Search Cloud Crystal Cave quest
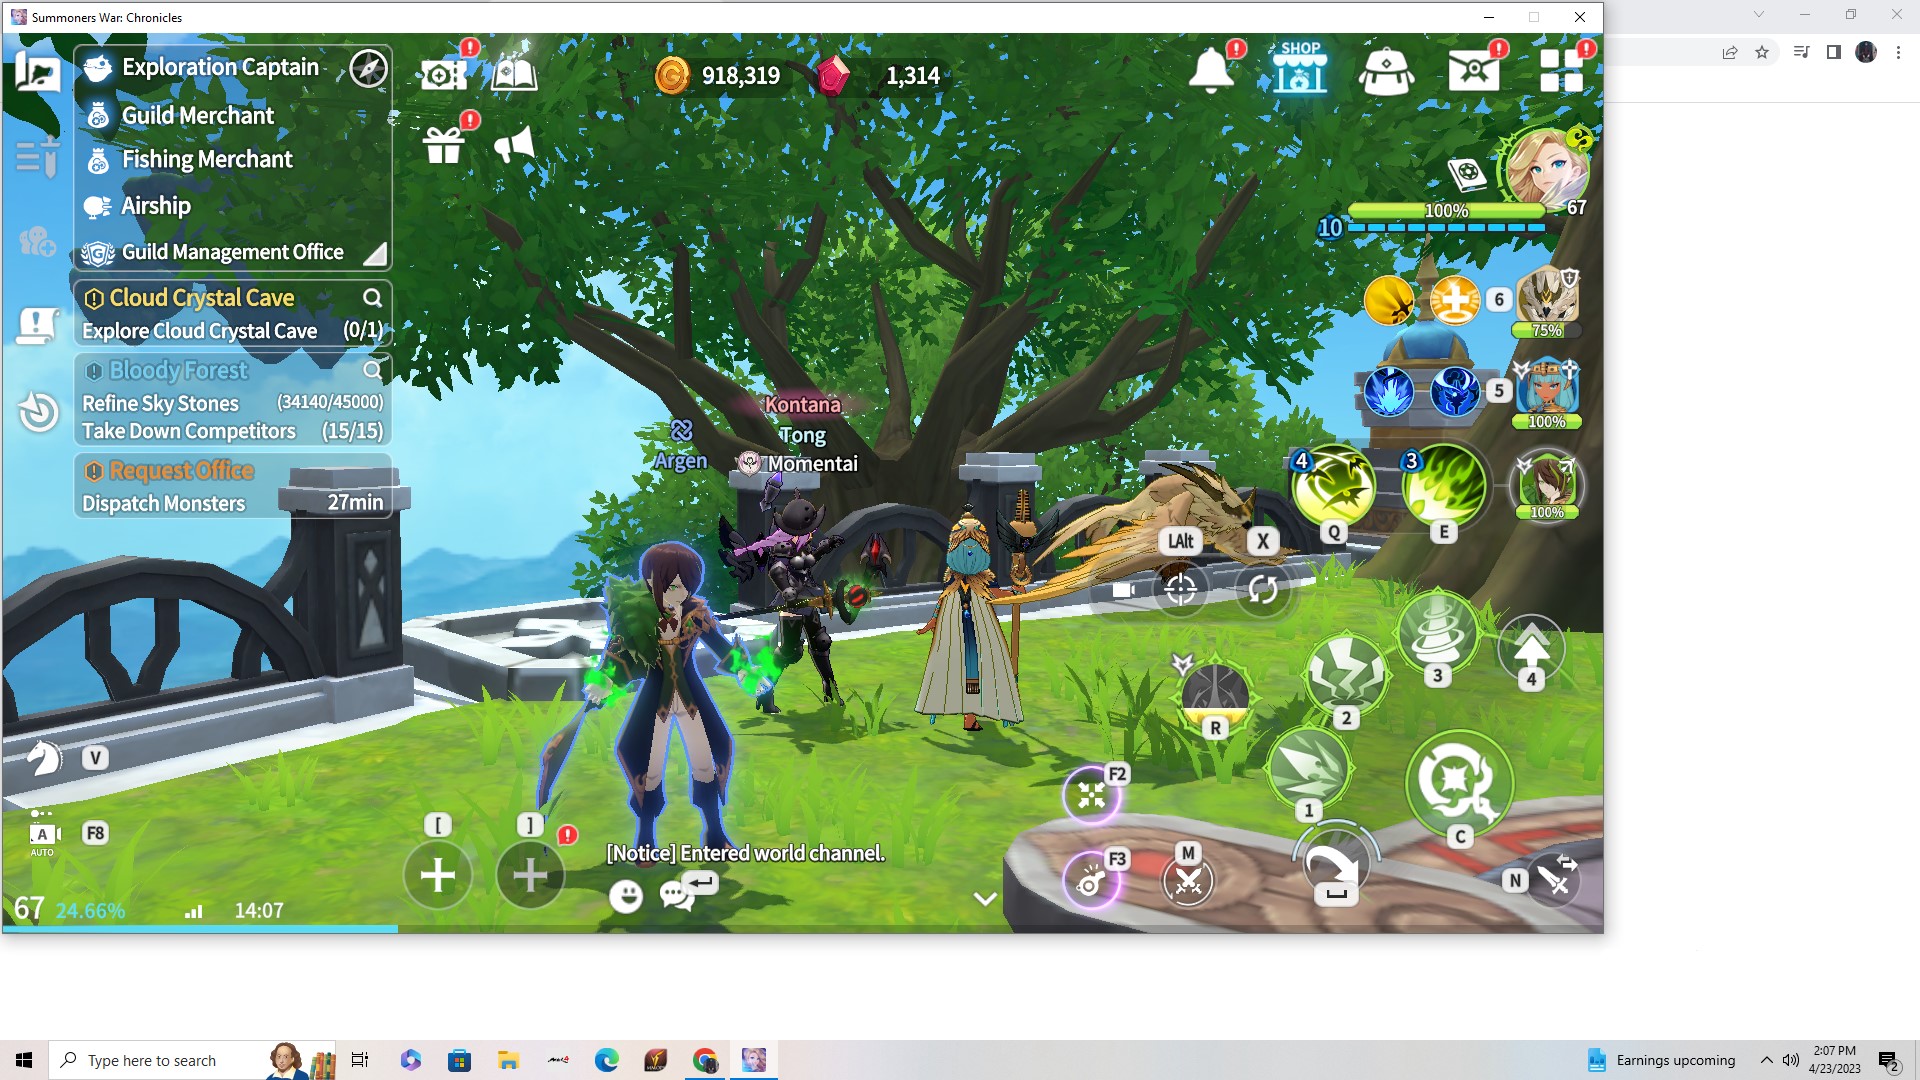The image size is (1920, 1080). tap(372, 298)
